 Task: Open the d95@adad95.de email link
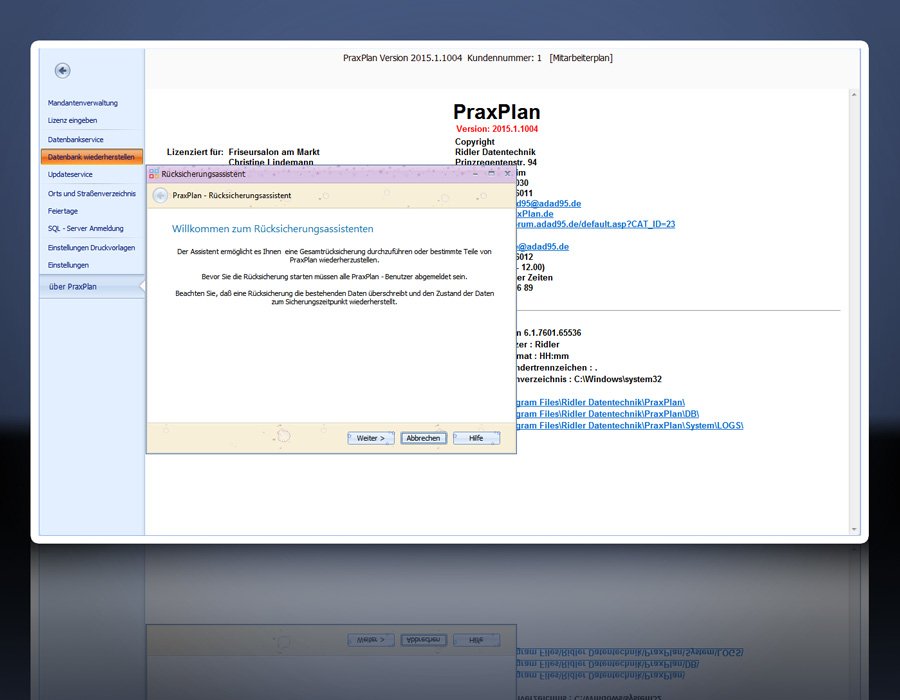549,204
